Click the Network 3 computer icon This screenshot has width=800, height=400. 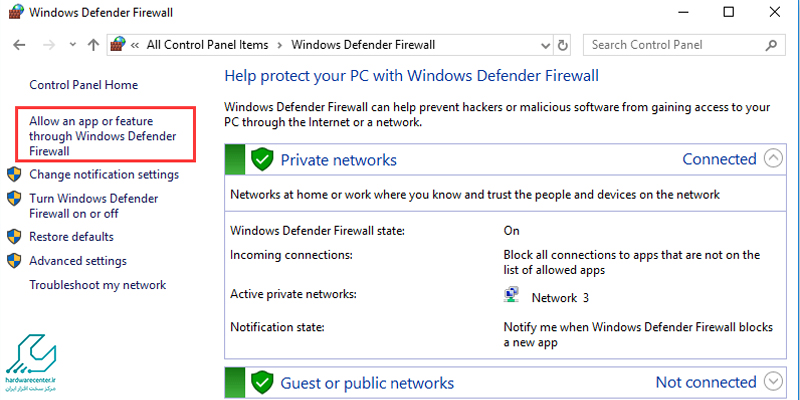pos(512,296)
